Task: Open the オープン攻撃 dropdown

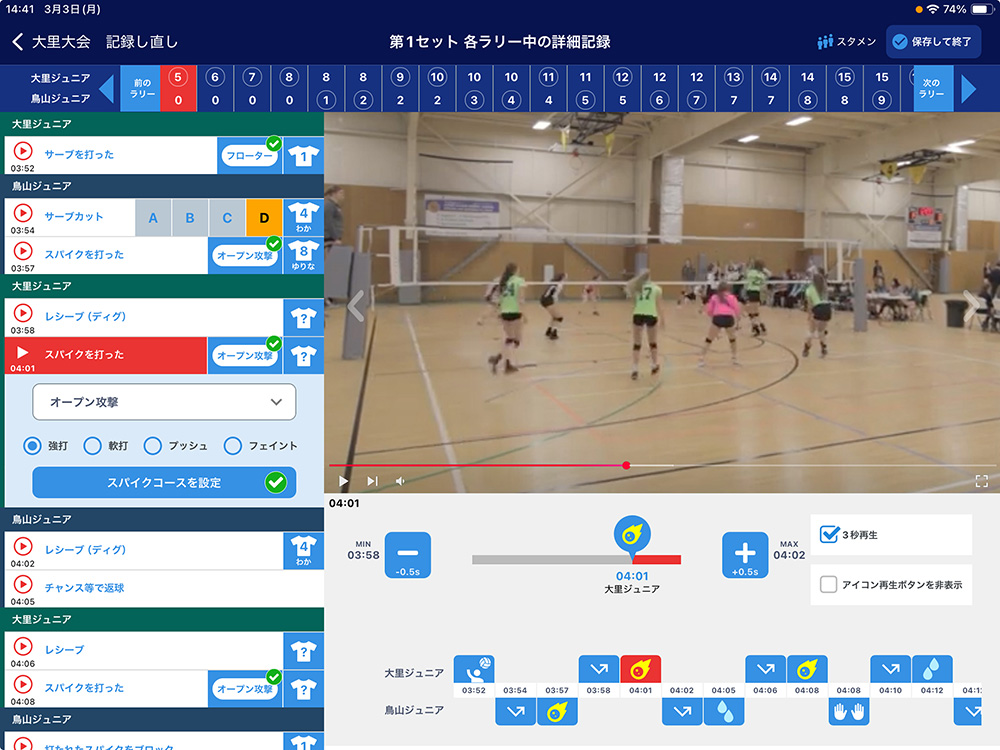Action: tap(164, 402)
